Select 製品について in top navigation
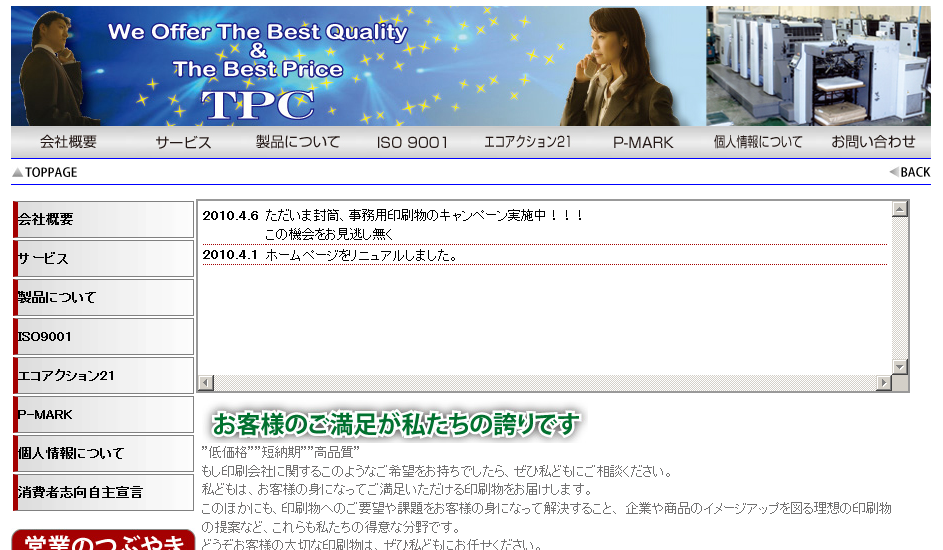 coord(298,142)
